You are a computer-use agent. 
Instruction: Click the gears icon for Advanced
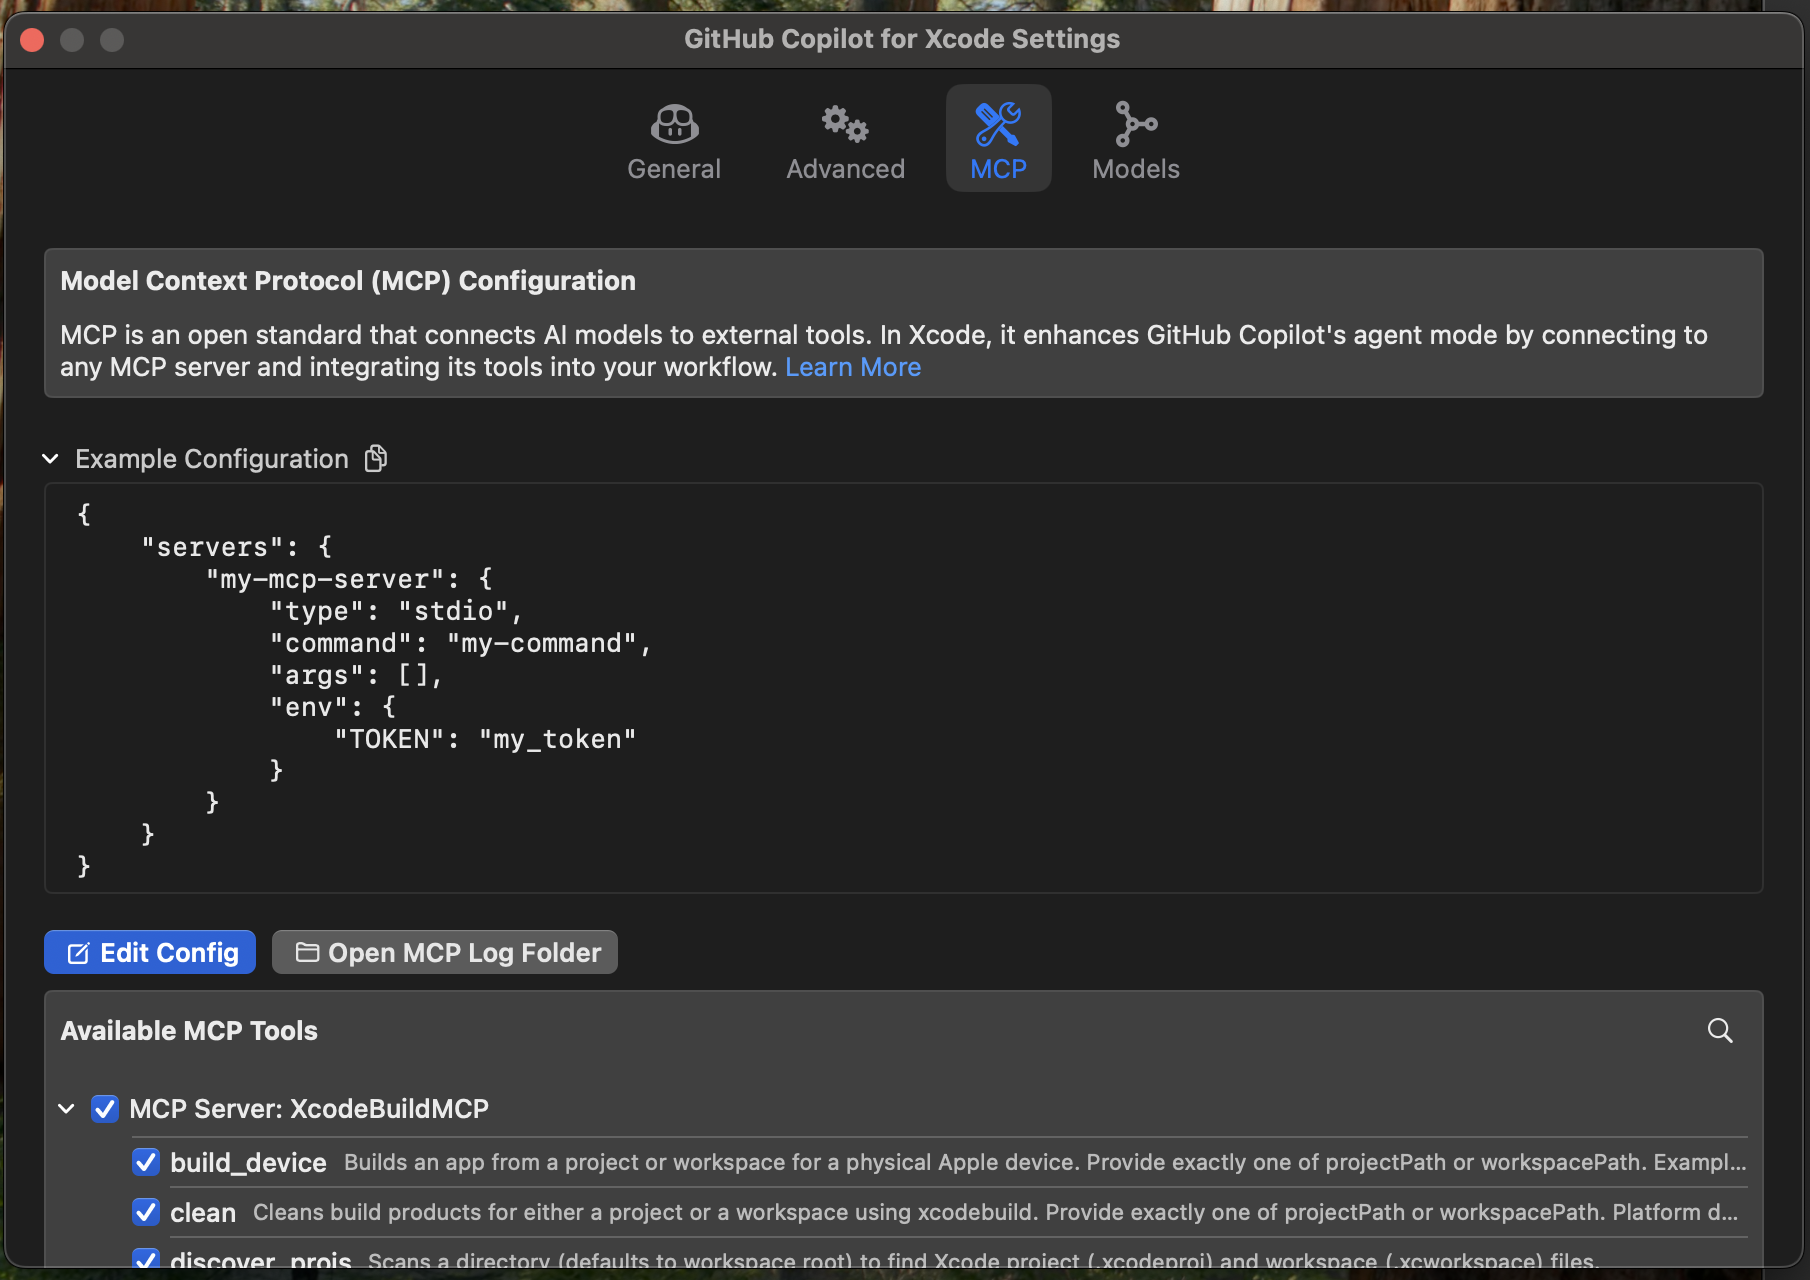845,125
